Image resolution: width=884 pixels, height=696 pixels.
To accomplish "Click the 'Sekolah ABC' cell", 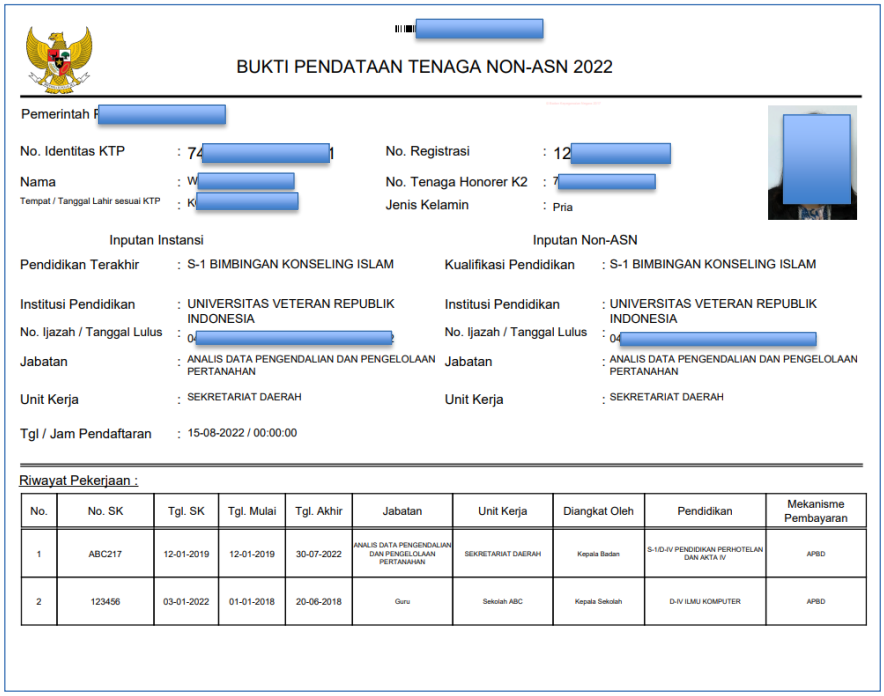I will point(502,602).
